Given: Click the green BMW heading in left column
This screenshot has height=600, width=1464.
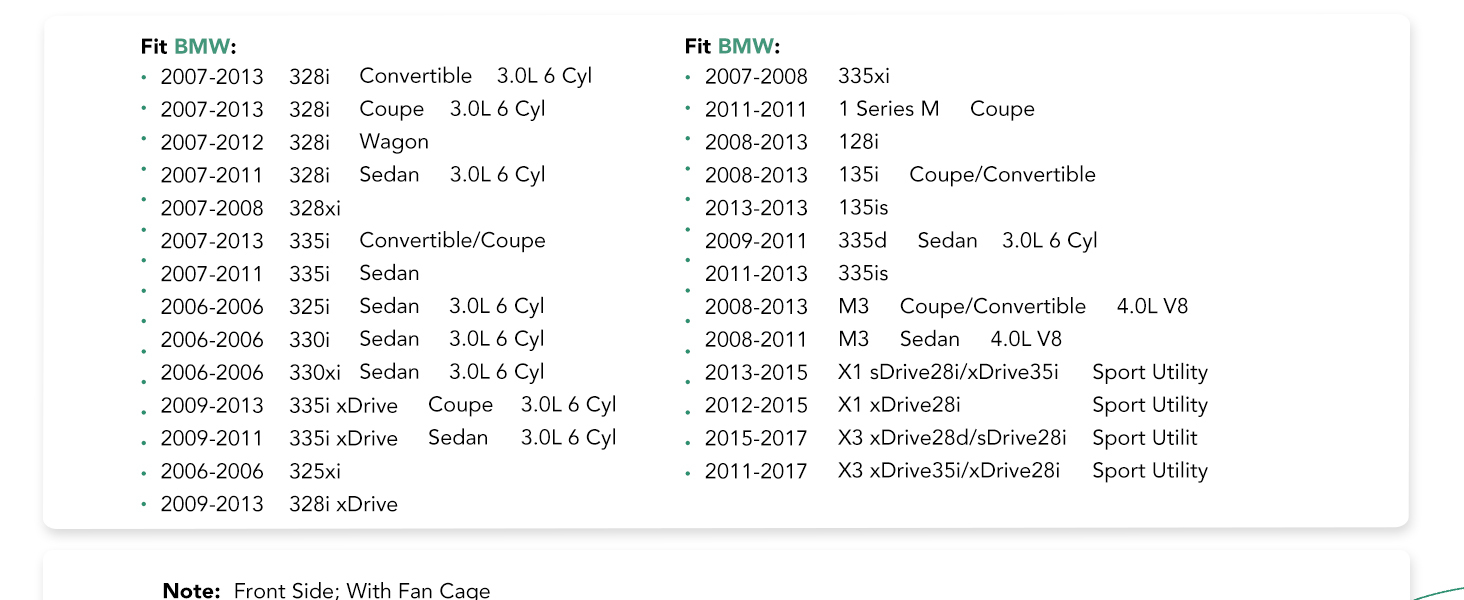Looking at the screenshot, I should pyautogui.click(x=202, y=46).
